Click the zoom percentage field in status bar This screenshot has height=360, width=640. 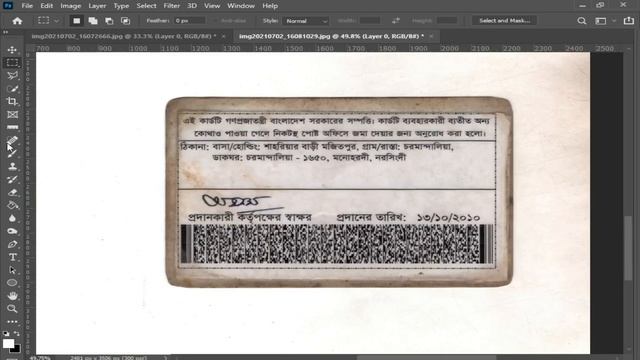coord(40,358)
